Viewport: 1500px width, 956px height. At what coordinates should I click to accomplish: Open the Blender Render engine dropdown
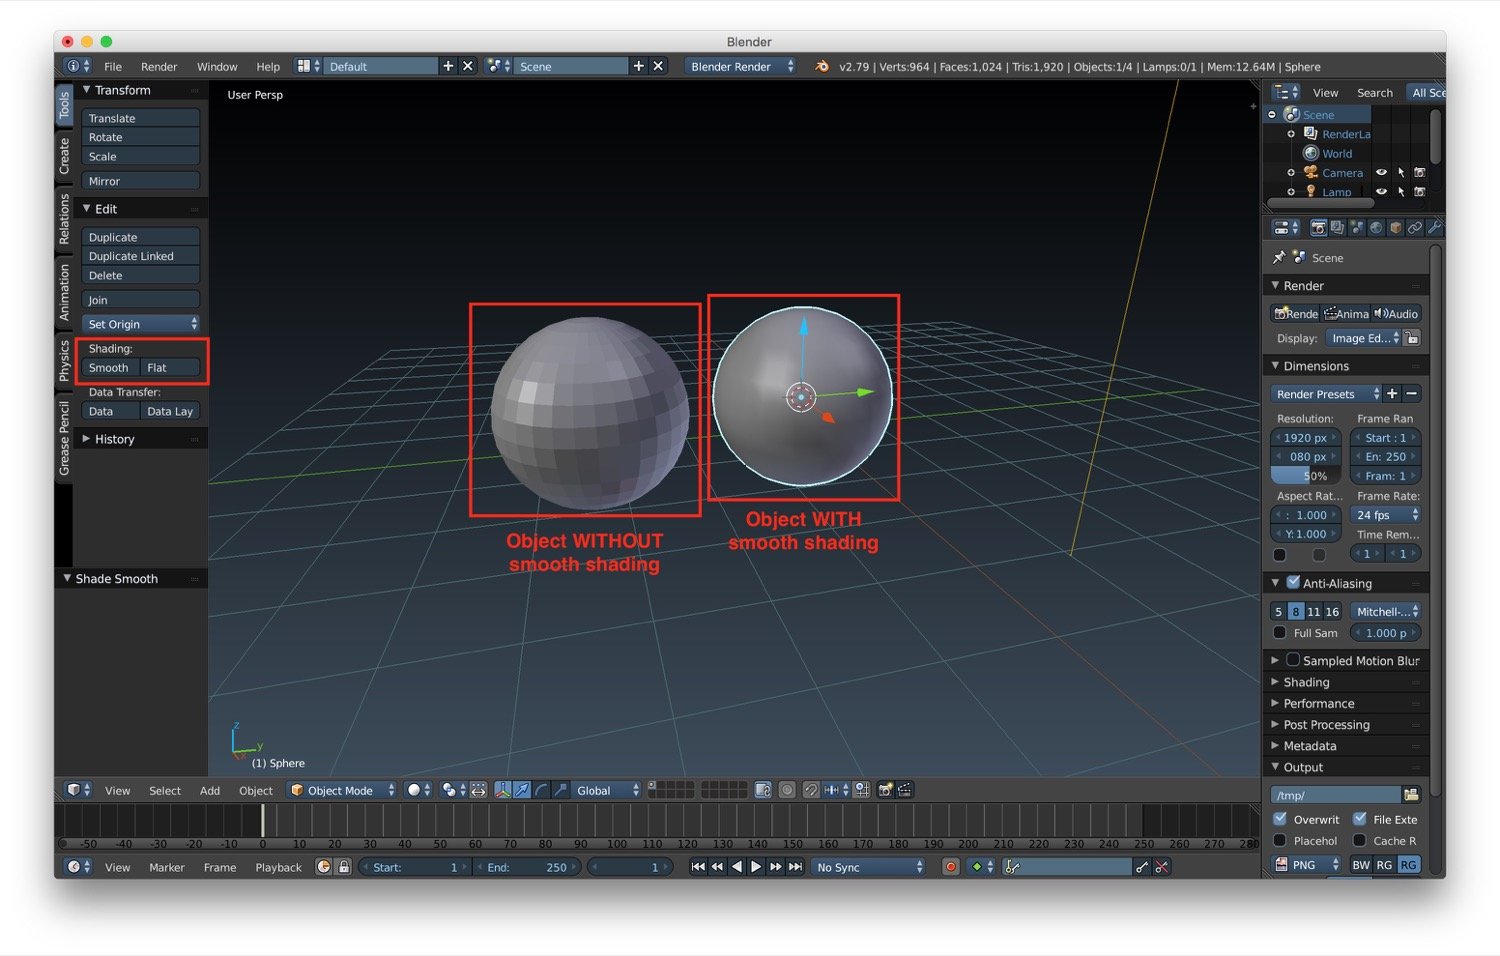click(741, 66)
